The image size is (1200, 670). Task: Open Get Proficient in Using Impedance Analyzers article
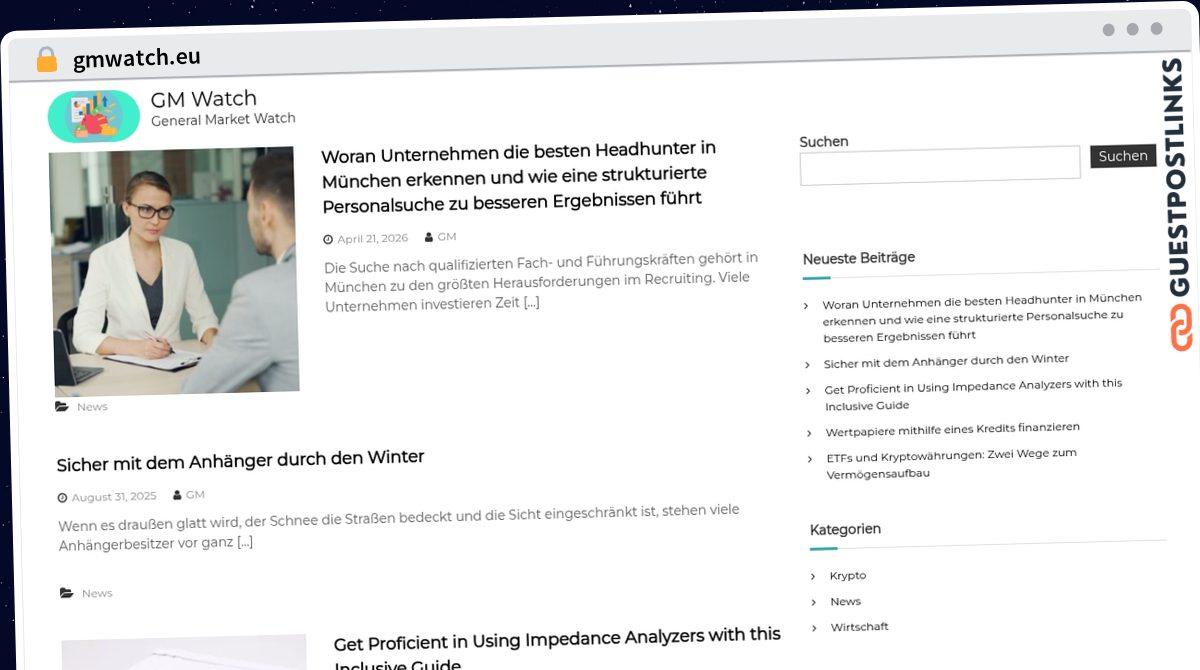(557, 648)
